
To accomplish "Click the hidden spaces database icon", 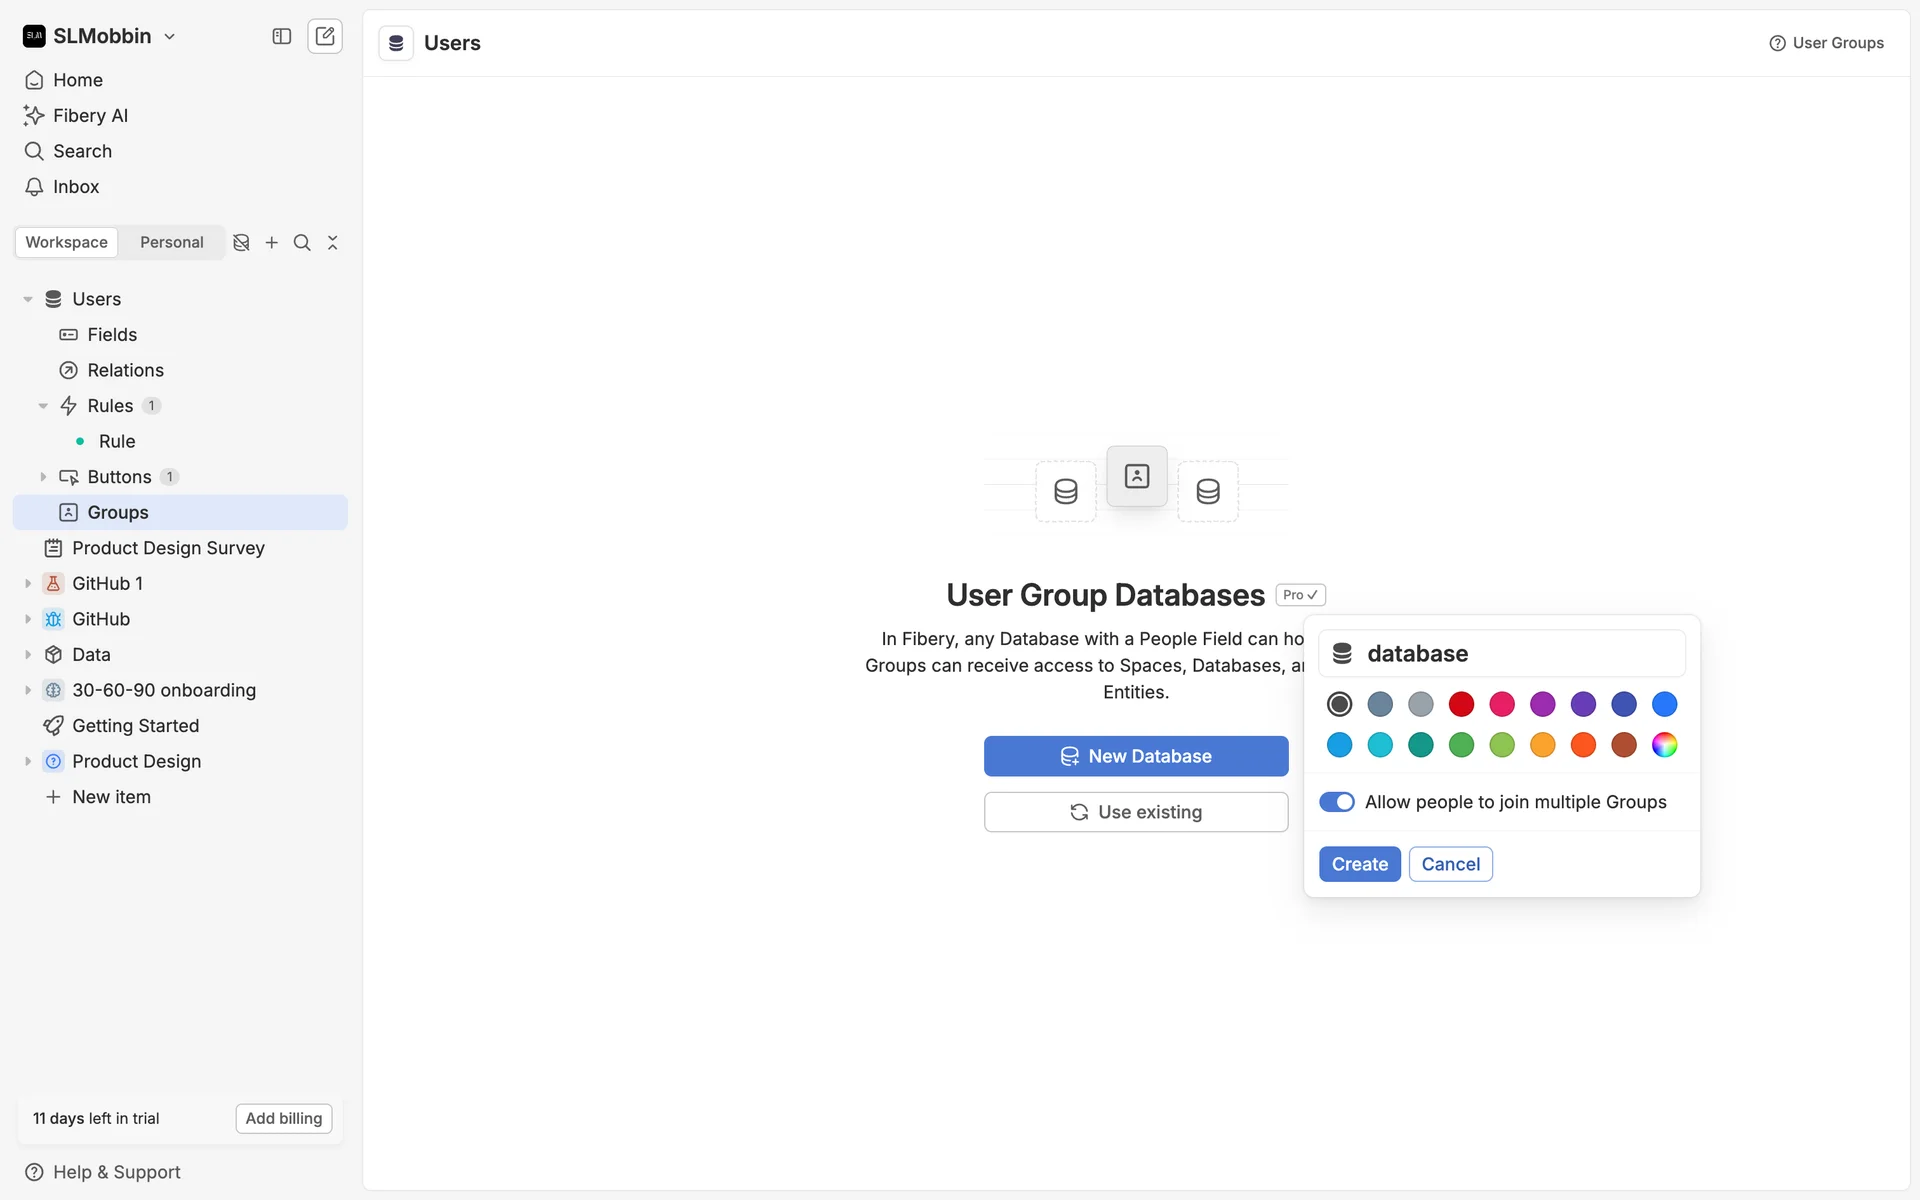I will click(x=241, y=243).
